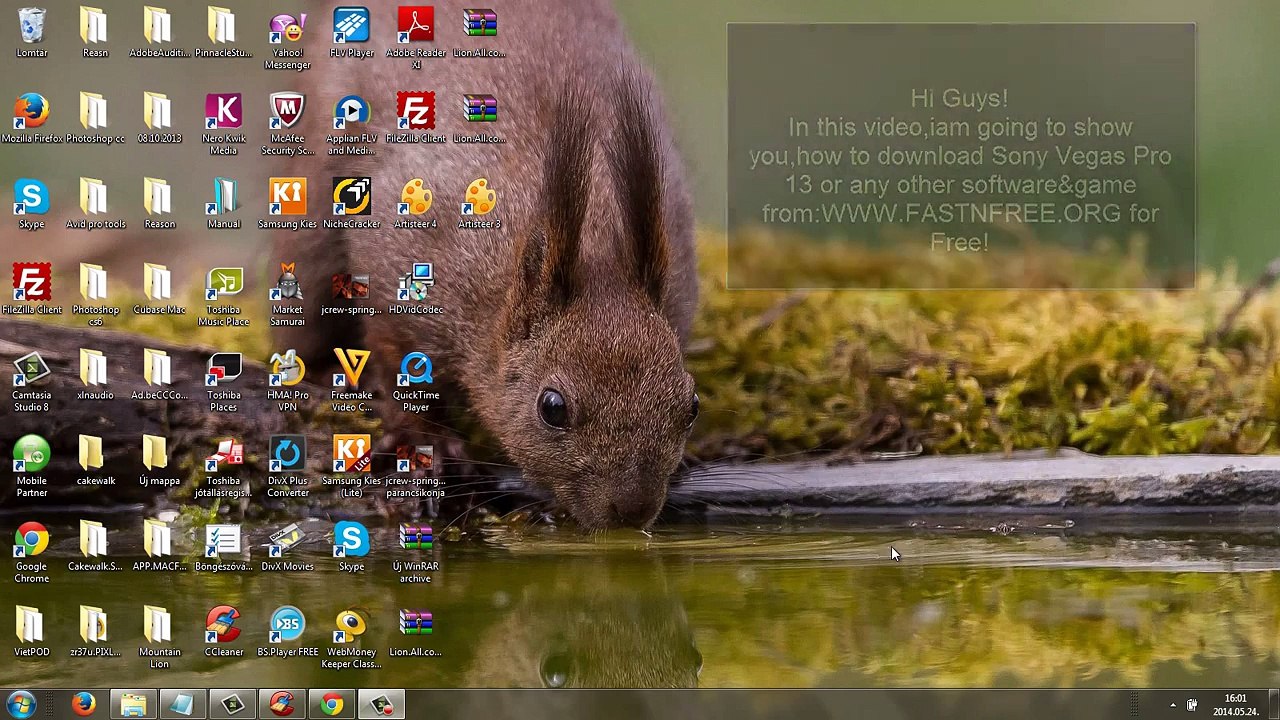Screen dimensions: 1280x720
Task: Launch HMA! Pro VPN
Action: tap(287, 381)
